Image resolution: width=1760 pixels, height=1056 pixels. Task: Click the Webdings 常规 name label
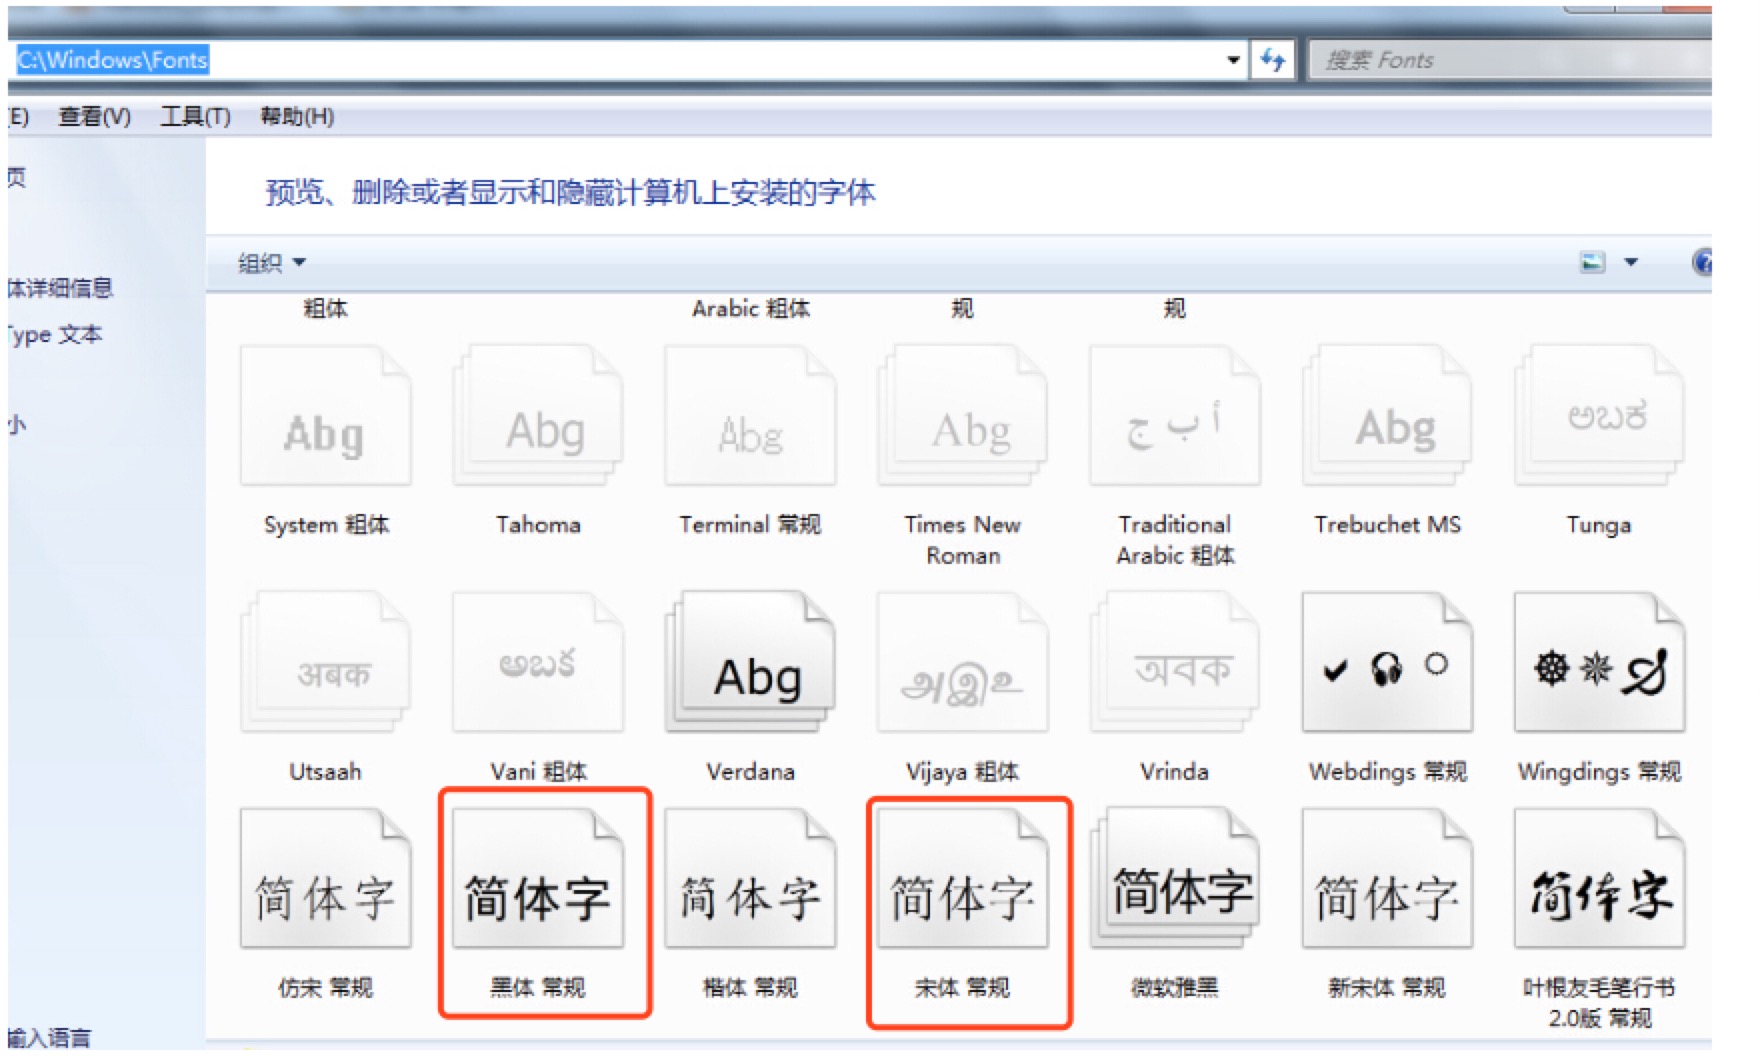point(1387,772)
